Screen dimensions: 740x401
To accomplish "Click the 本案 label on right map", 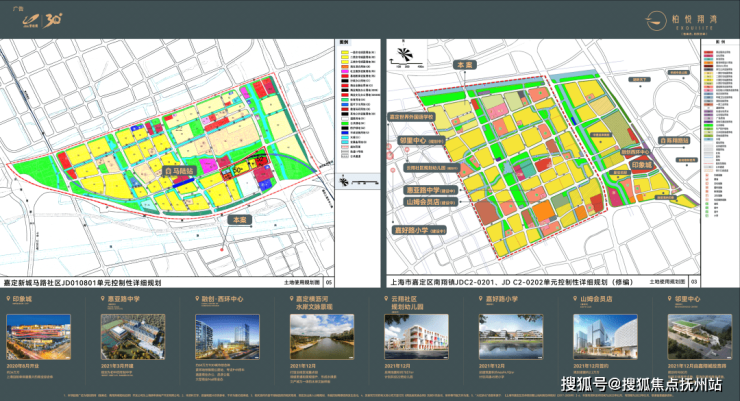I will click(x=461, y=63).
